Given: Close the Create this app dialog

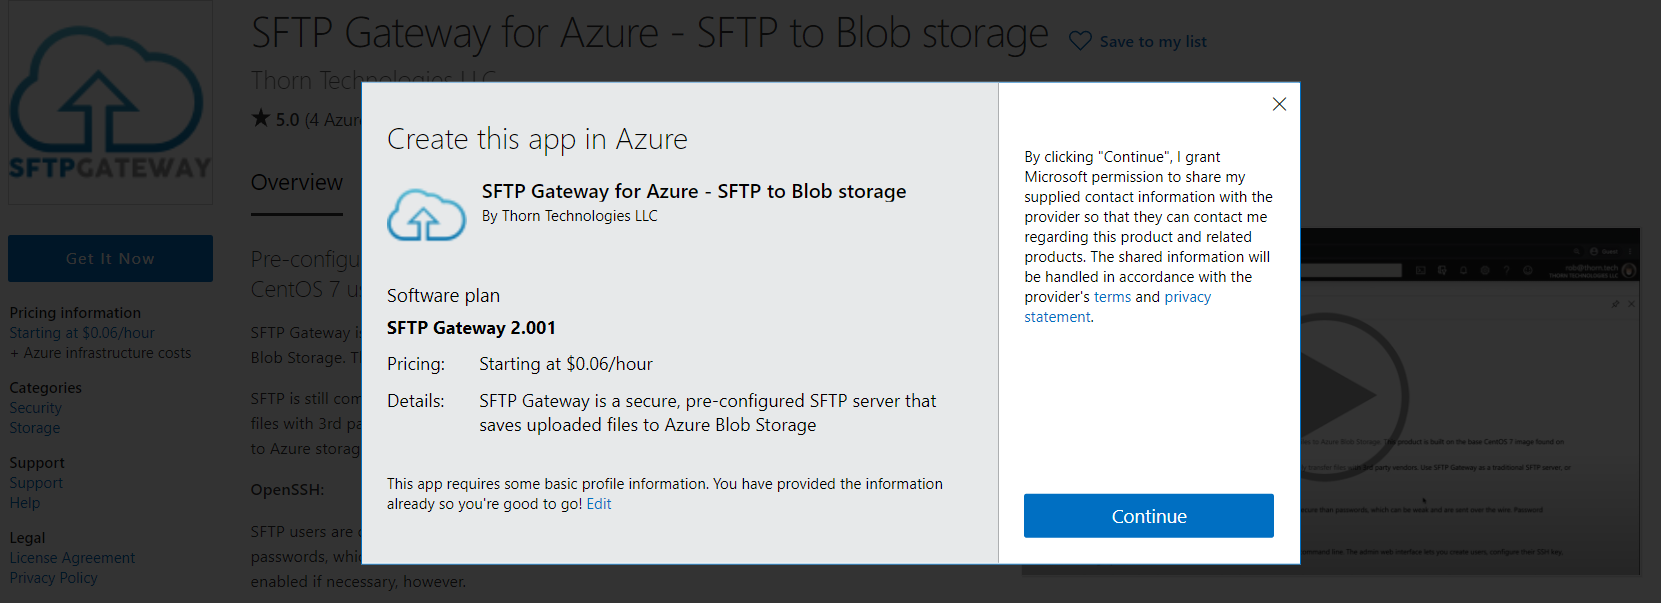Looking at the screenshot, I should click(1279, 104).
